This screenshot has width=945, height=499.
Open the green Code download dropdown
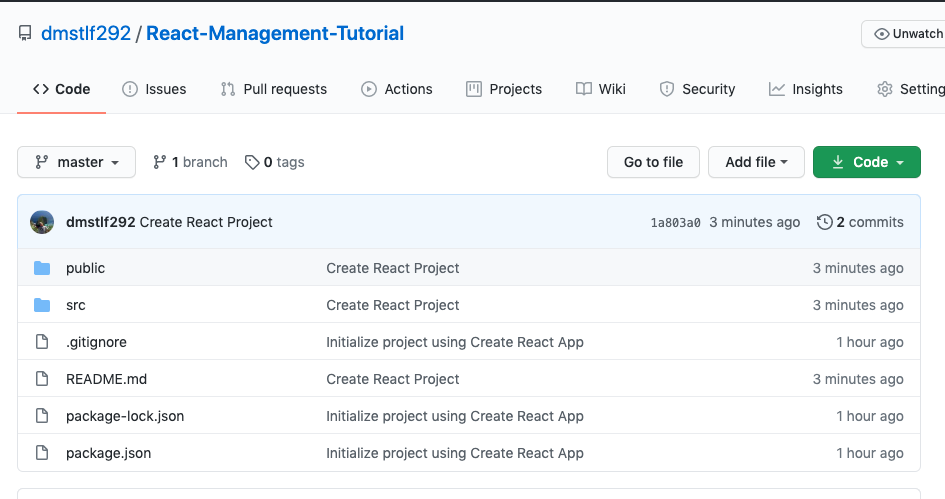pyautogui.click(x=867, y=162)
